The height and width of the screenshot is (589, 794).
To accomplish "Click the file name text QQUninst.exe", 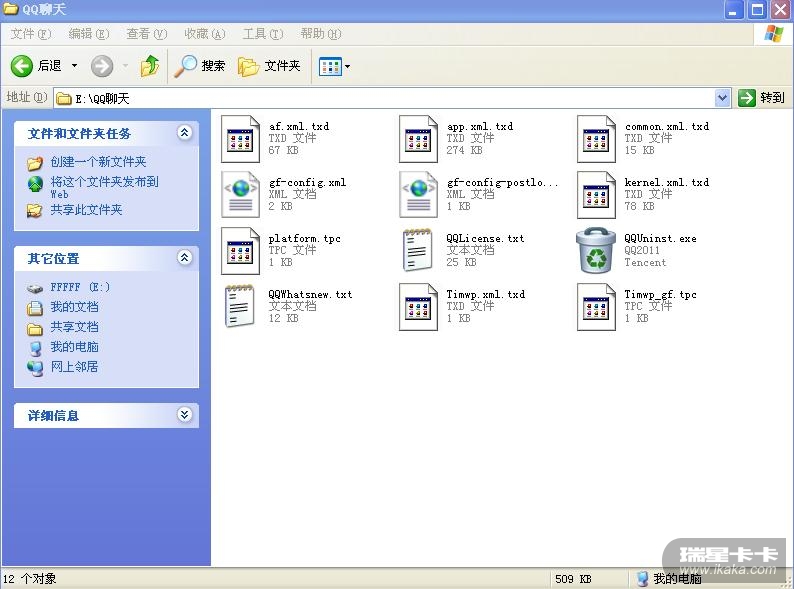I will click(660, 238).
